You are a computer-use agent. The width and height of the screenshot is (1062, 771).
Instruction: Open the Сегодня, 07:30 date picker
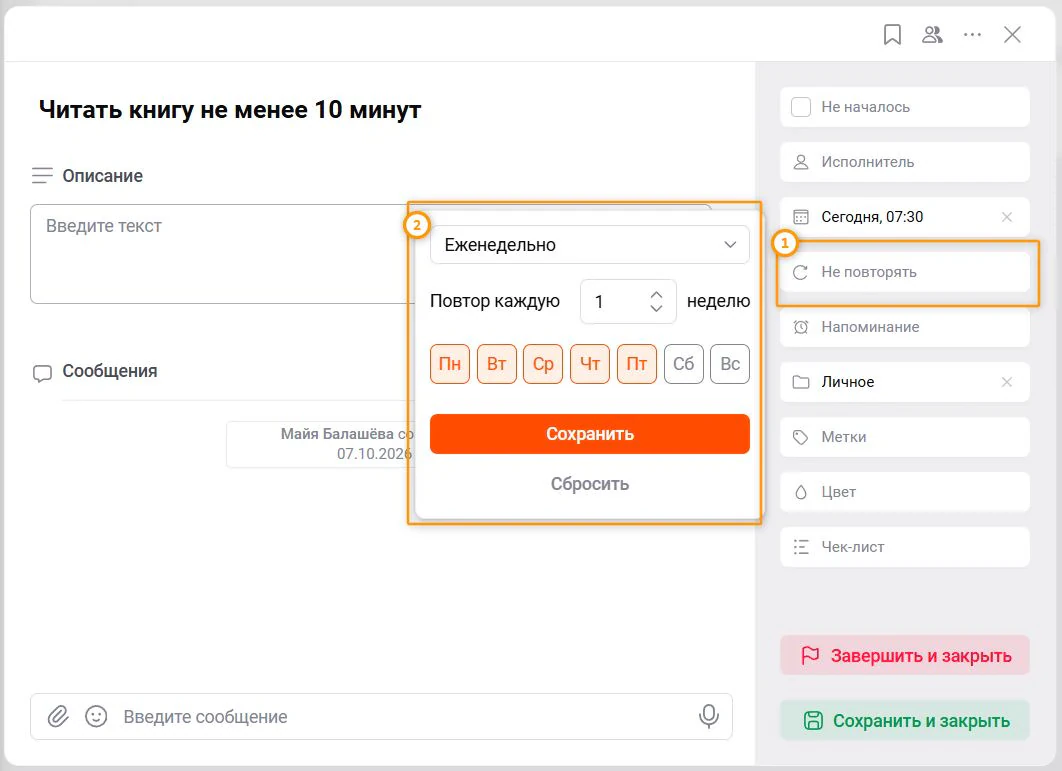coord(905,217)
